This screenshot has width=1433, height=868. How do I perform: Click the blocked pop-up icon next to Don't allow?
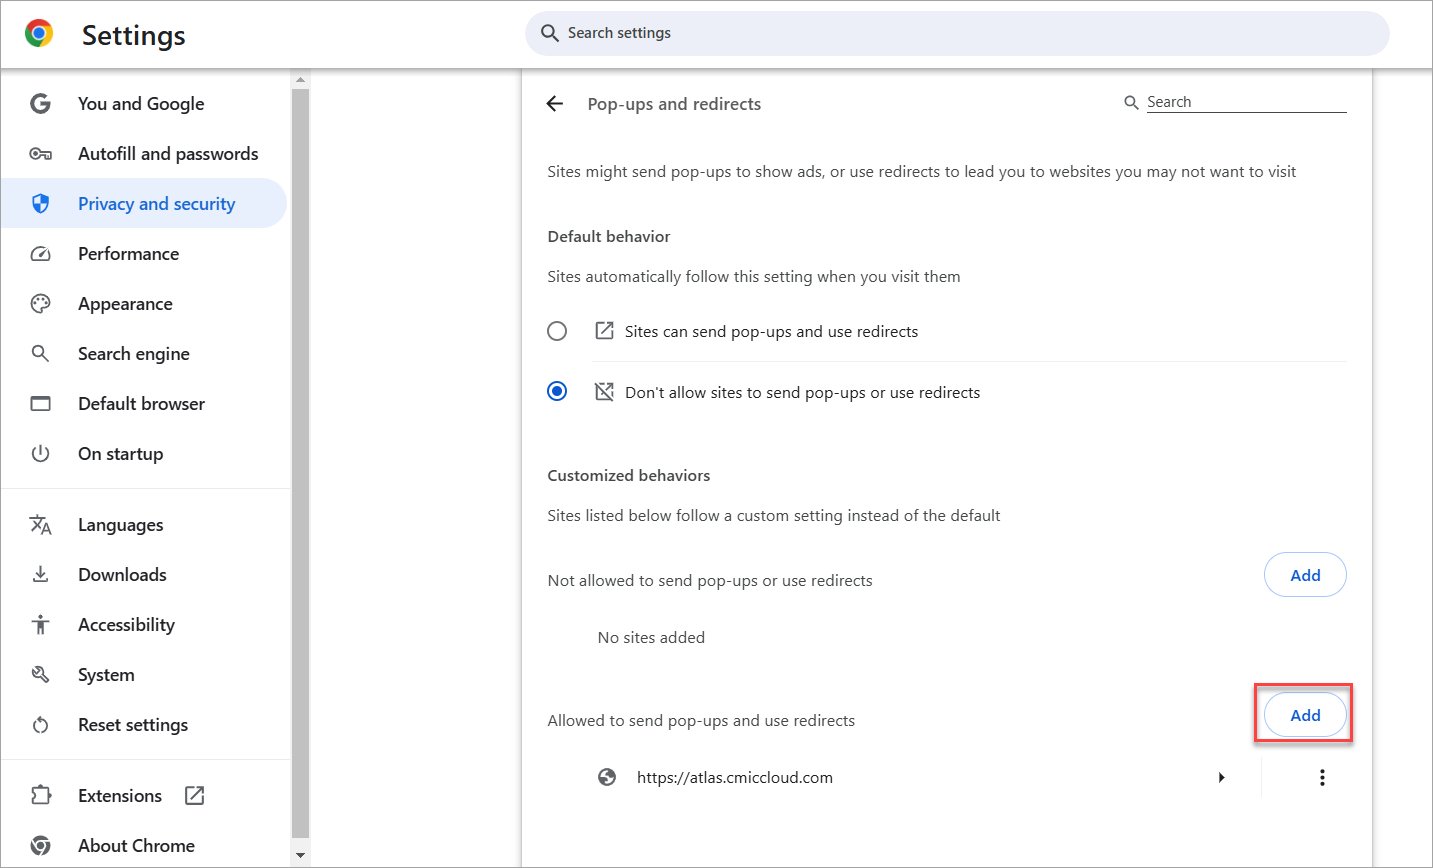[x=604, y=392]
